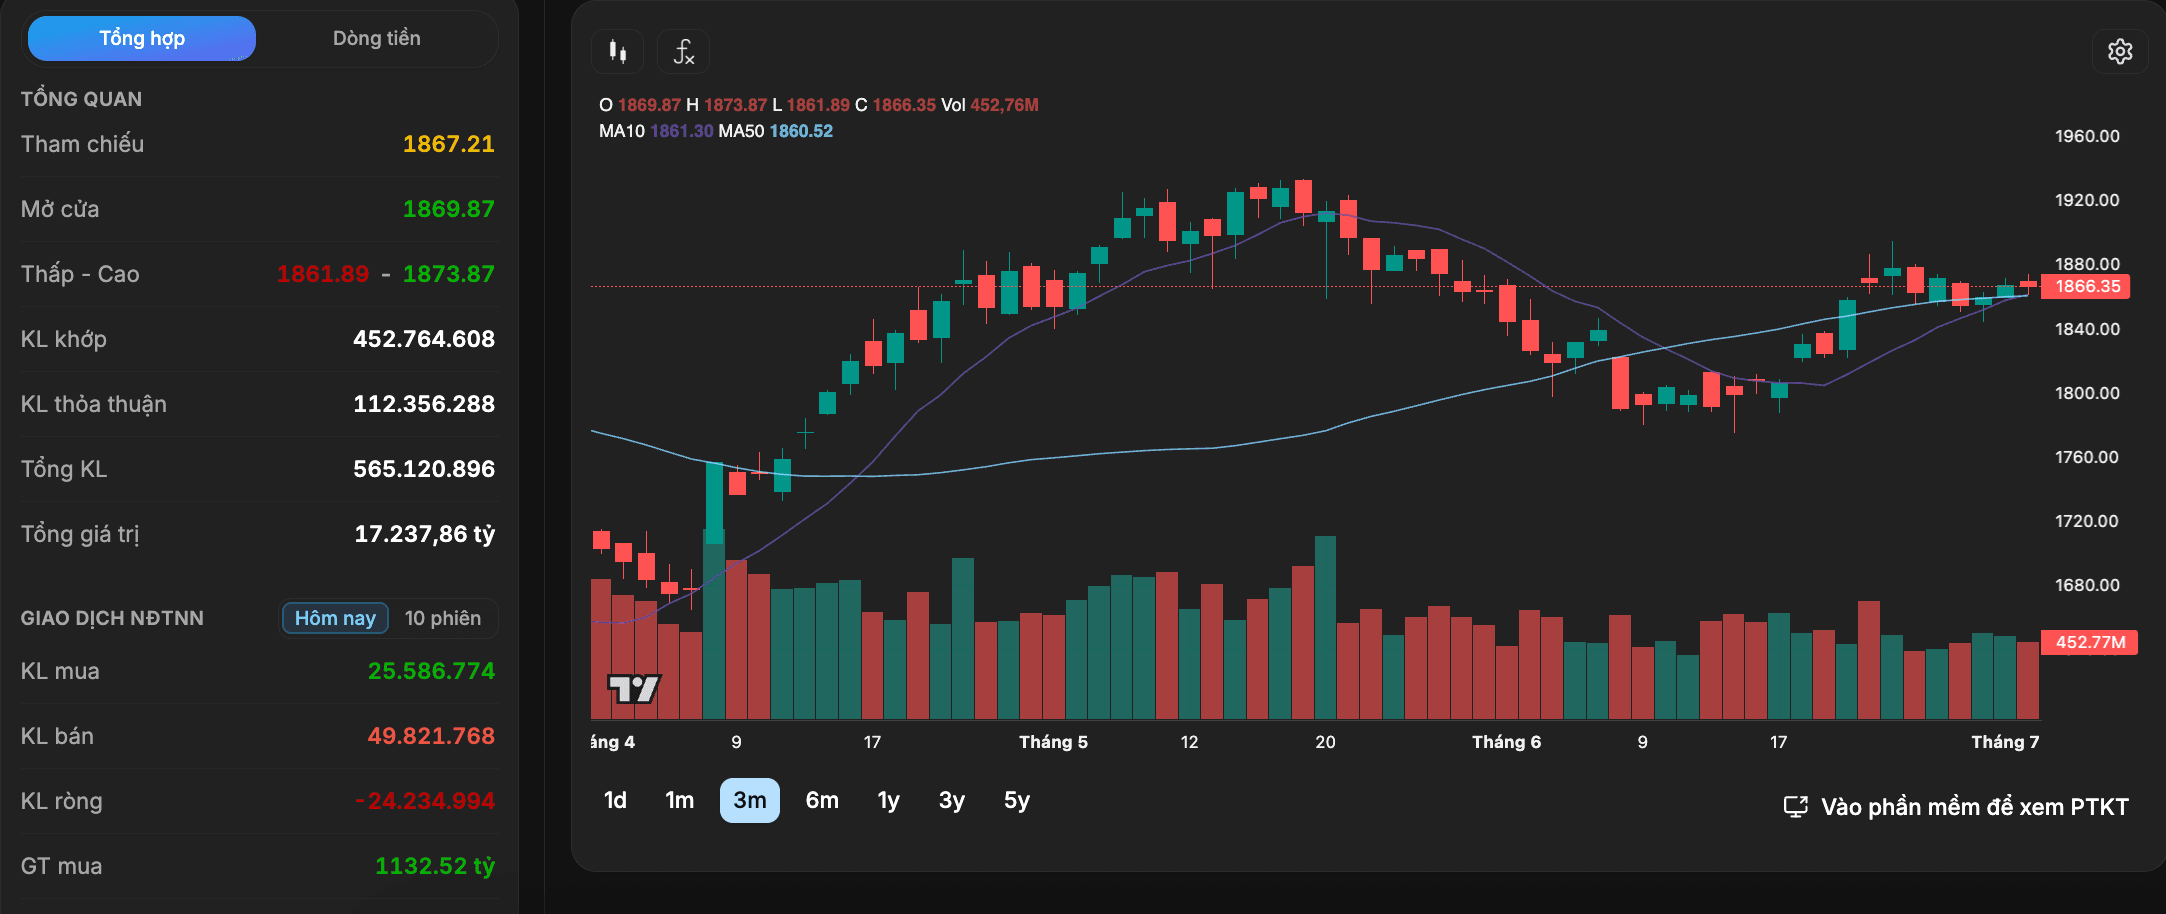Select the 3m chart range
This screenshot has width=2166, height=914.
point(750,800)
